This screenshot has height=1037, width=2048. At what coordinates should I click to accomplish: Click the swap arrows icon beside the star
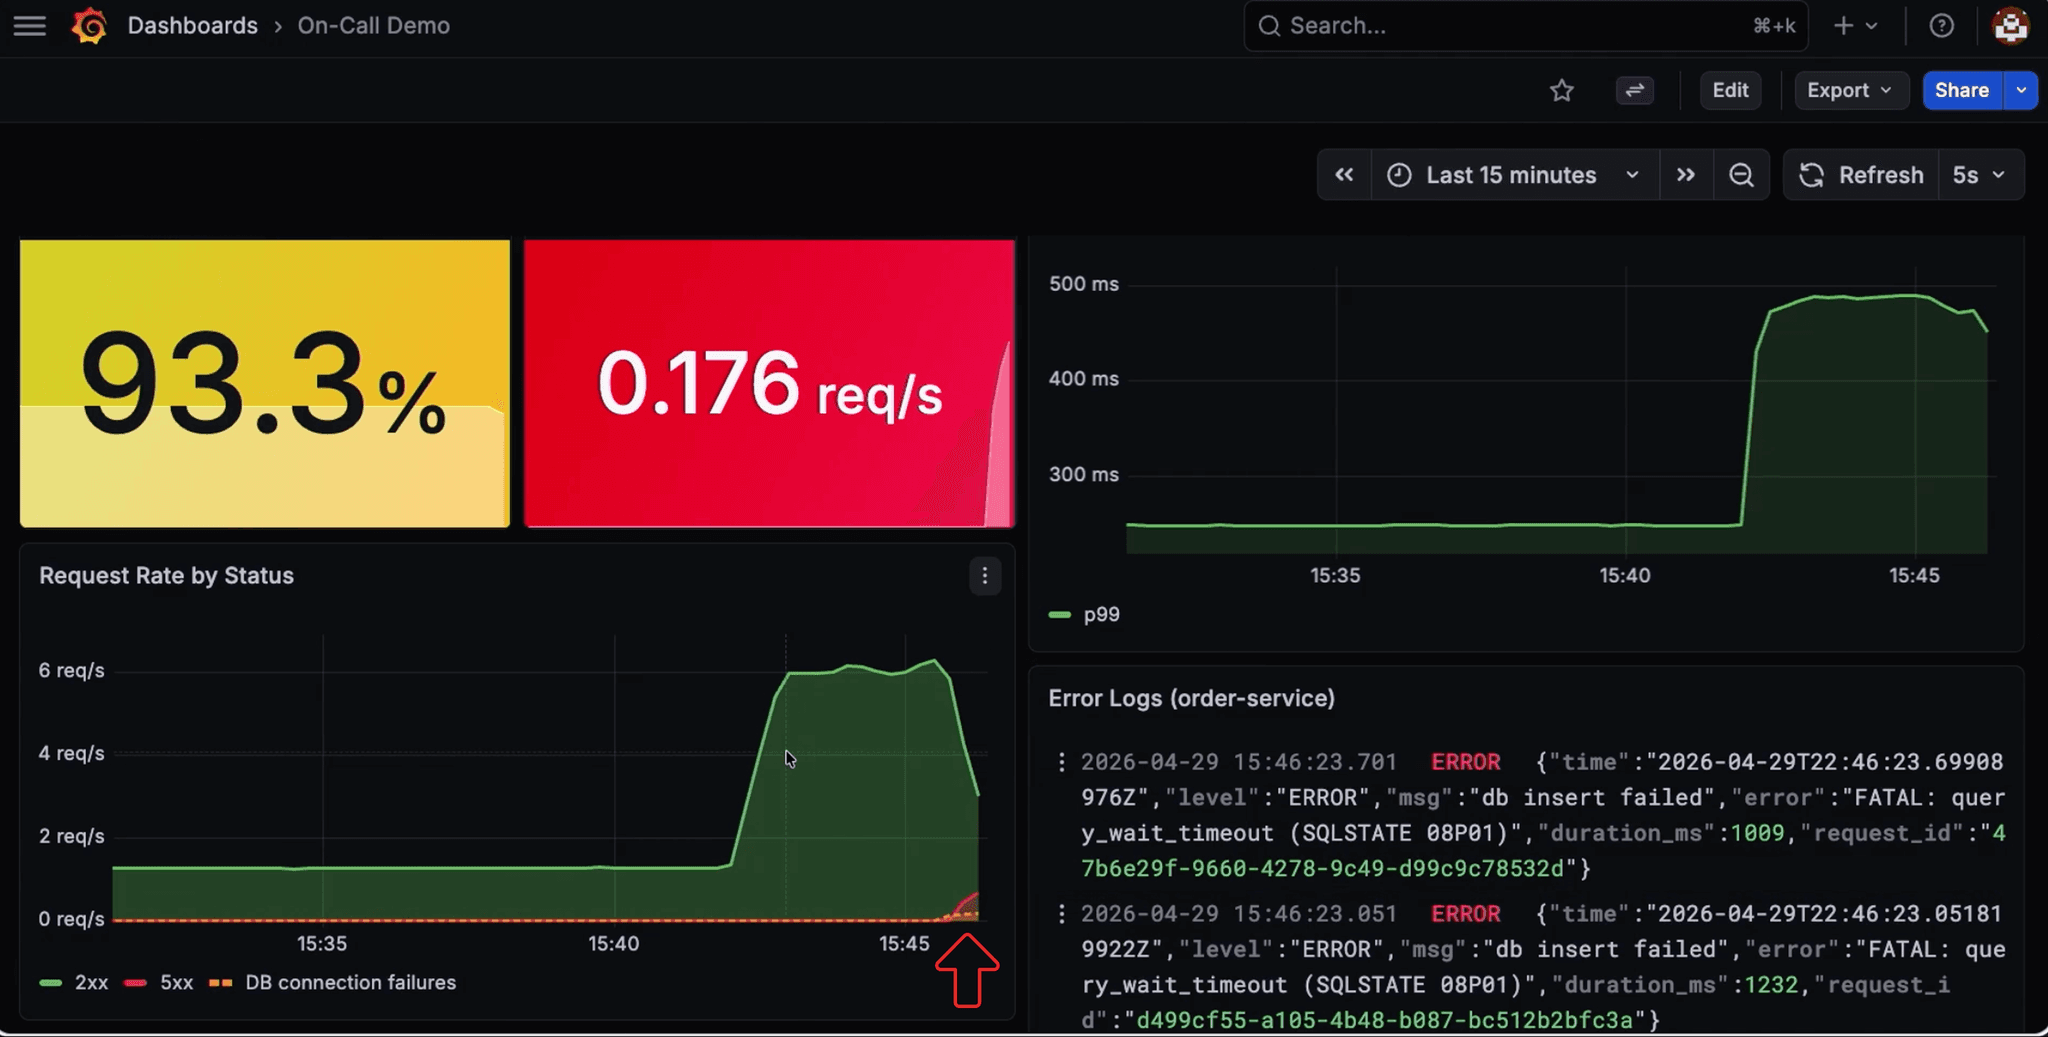pos(1634,91)
